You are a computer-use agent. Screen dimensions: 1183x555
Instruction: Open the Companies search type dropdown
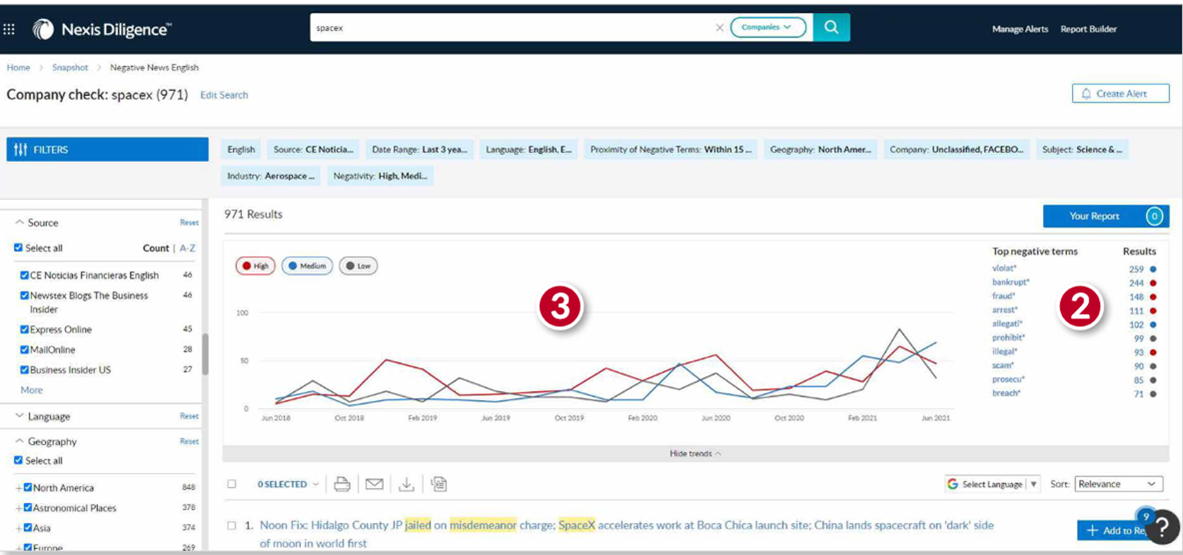point(767,27)
